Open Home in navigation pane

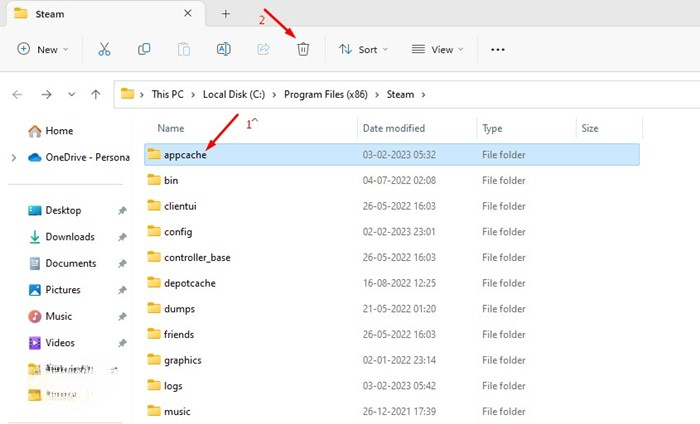point(50,131)
